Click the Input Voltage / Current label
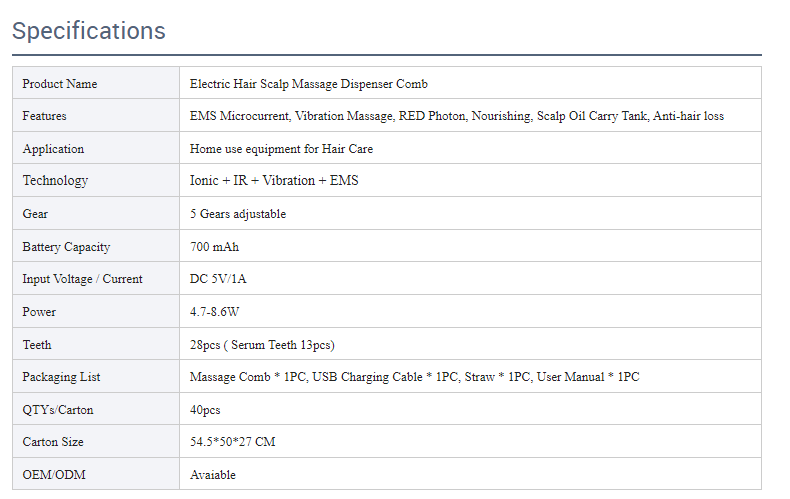Image resolution: width=790 pixels, height=499 pixels. pyautogui.click(x=82, y=279)
